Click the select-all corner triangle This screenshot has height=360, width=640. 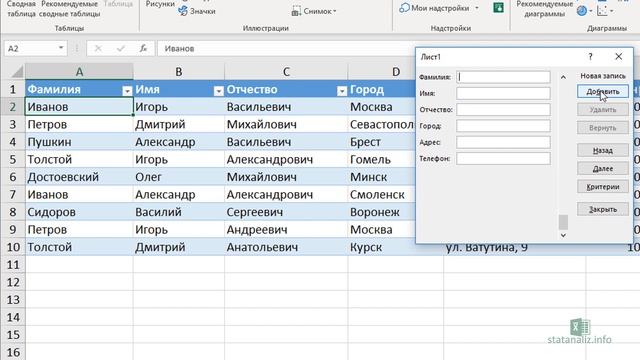16,72
